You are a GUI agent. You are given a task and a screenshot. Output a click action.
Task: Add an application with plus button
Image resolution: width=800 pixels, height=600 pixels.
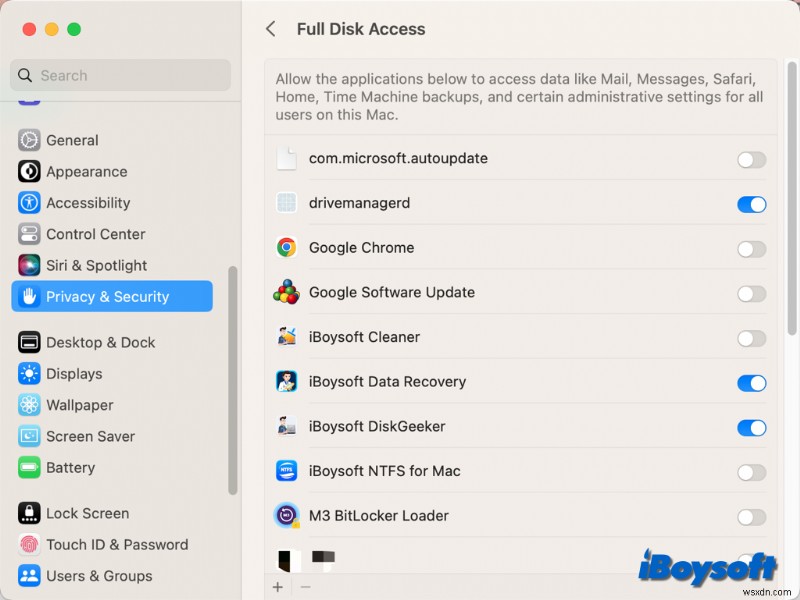tap(278, 587)
